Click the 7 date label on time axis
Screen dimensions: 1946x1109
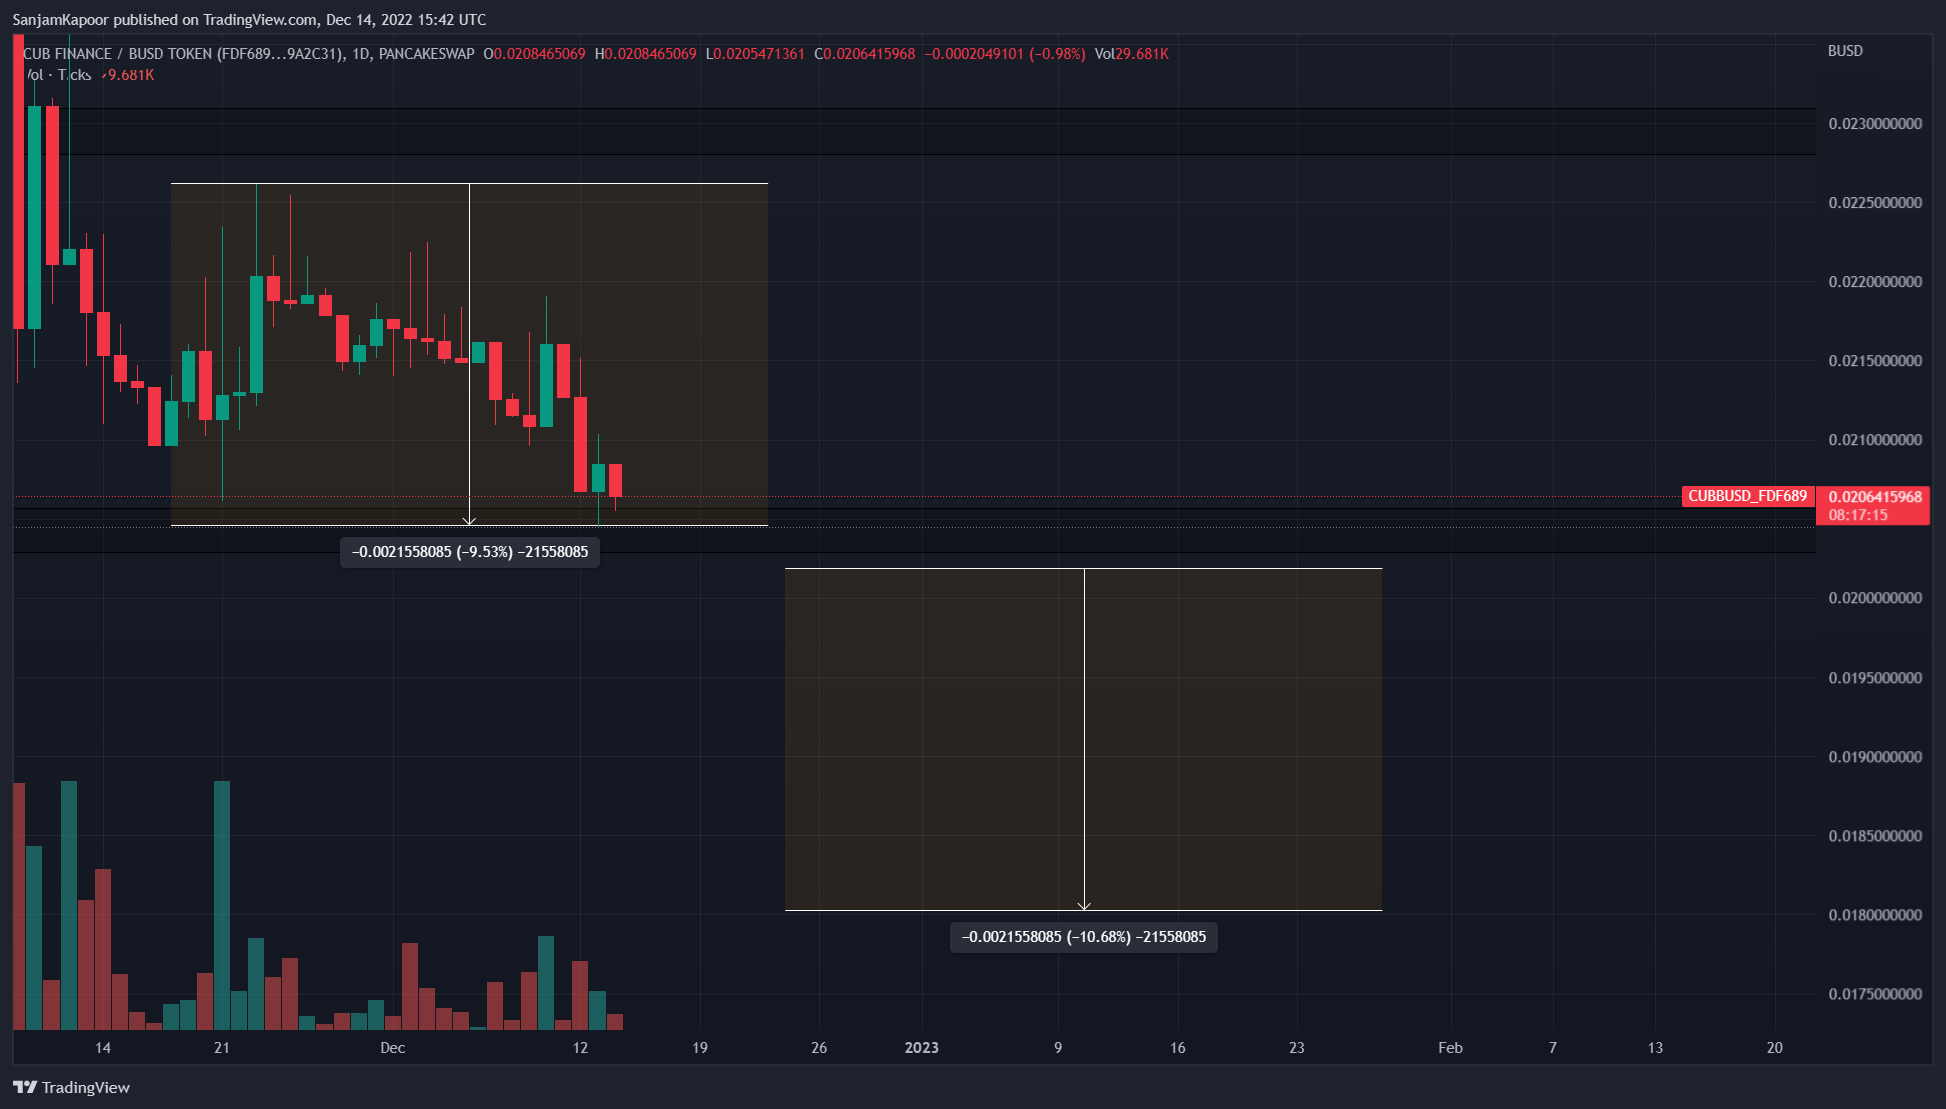pos(1553,1048)
